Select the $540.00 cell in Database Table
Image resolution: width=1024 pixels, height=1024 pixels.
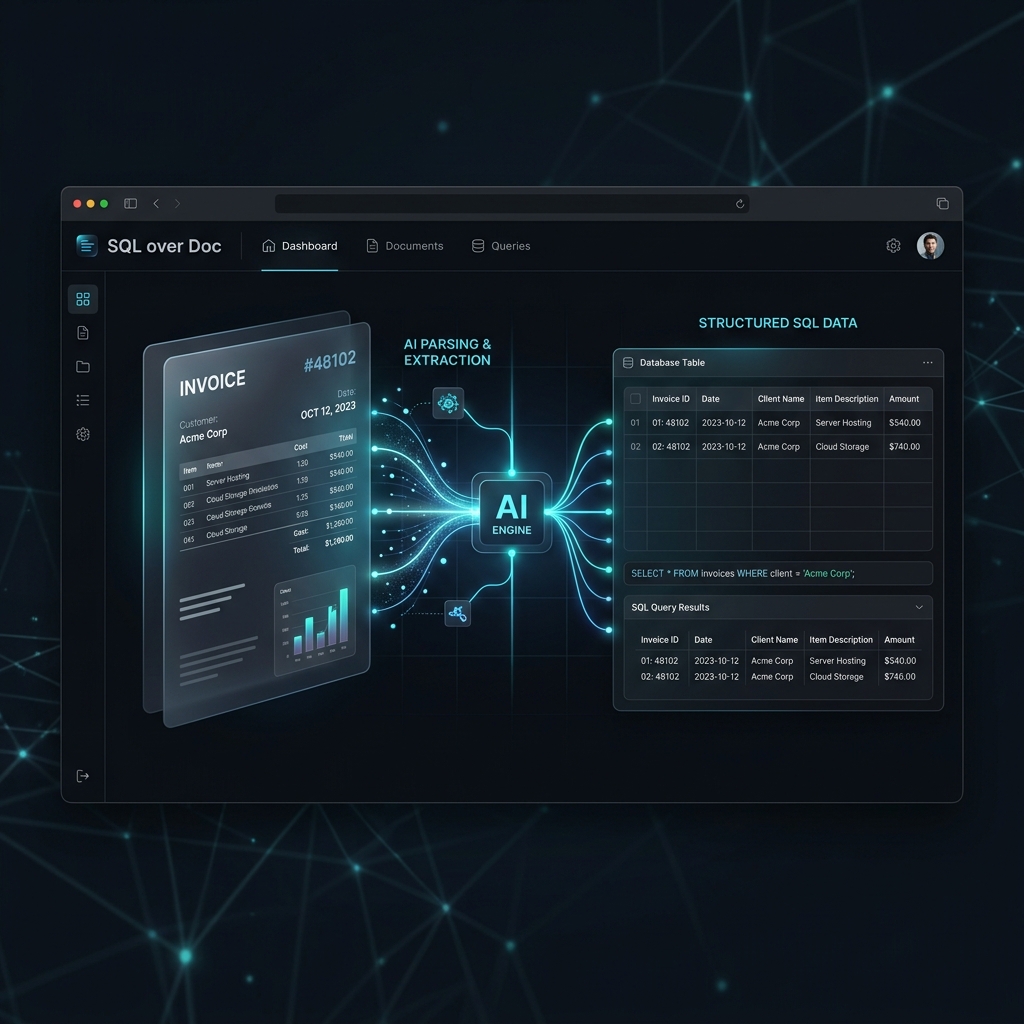pyautogui.click(x=904, y=423)
